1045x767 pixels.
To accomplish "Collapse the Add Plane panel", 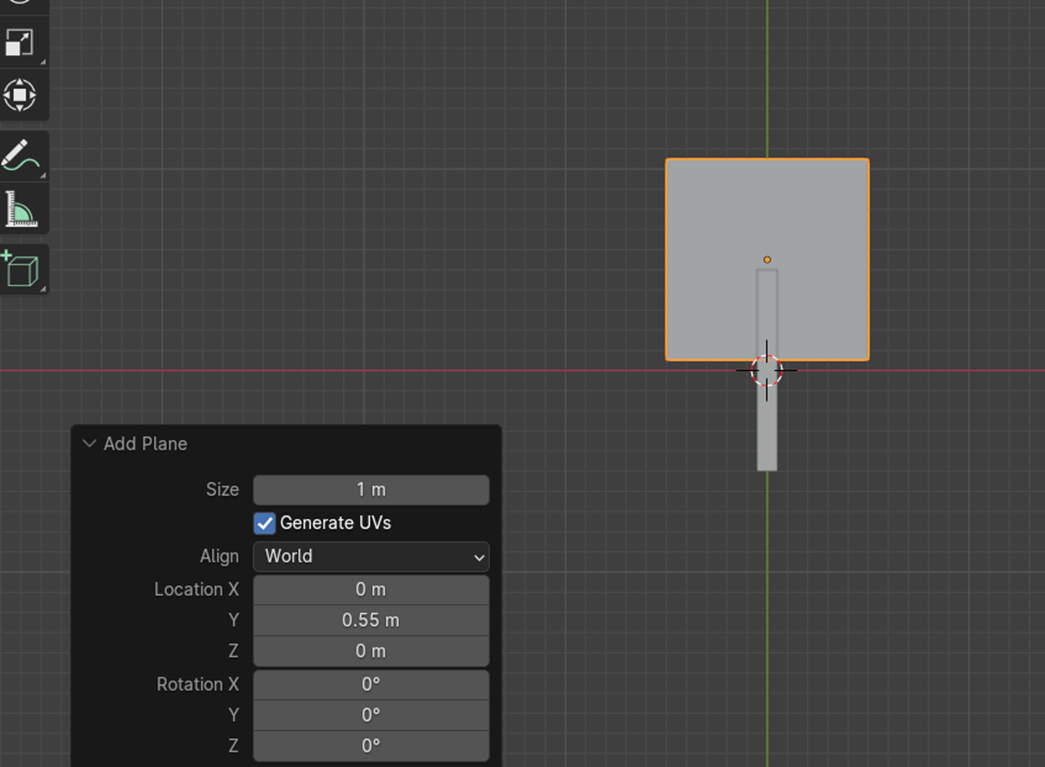I will (x=90, y=444).
